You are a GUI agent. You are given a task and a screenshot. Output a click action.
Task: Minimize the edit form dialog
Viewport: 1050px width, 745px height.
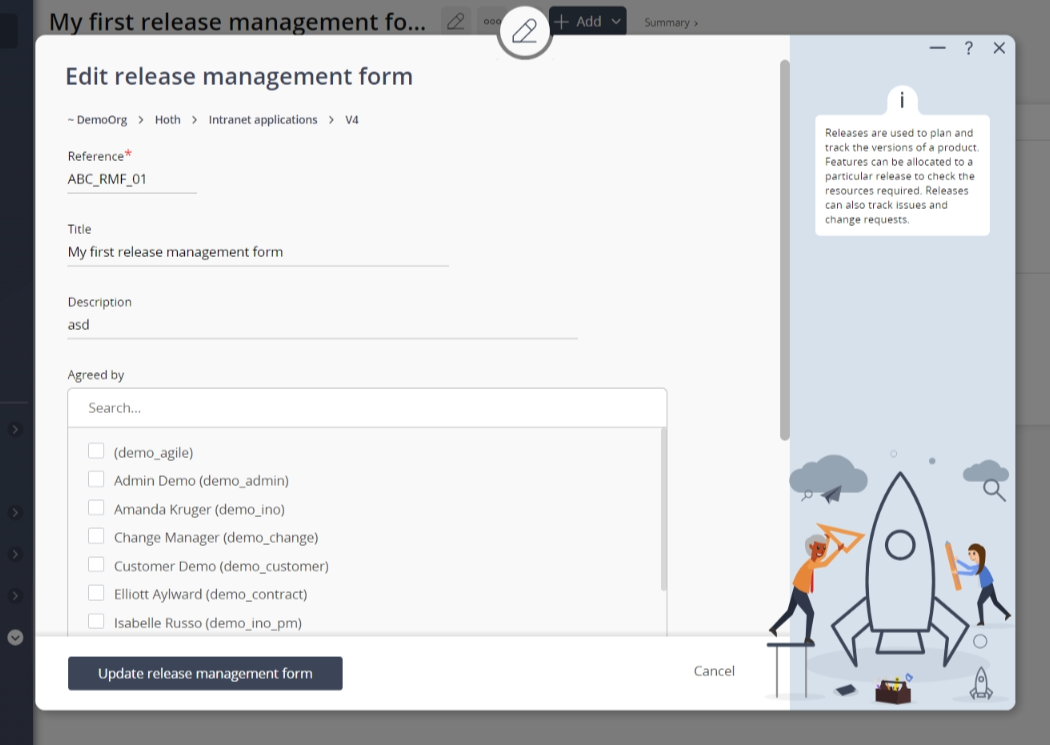pyautogui.click(x=937, y=48)
